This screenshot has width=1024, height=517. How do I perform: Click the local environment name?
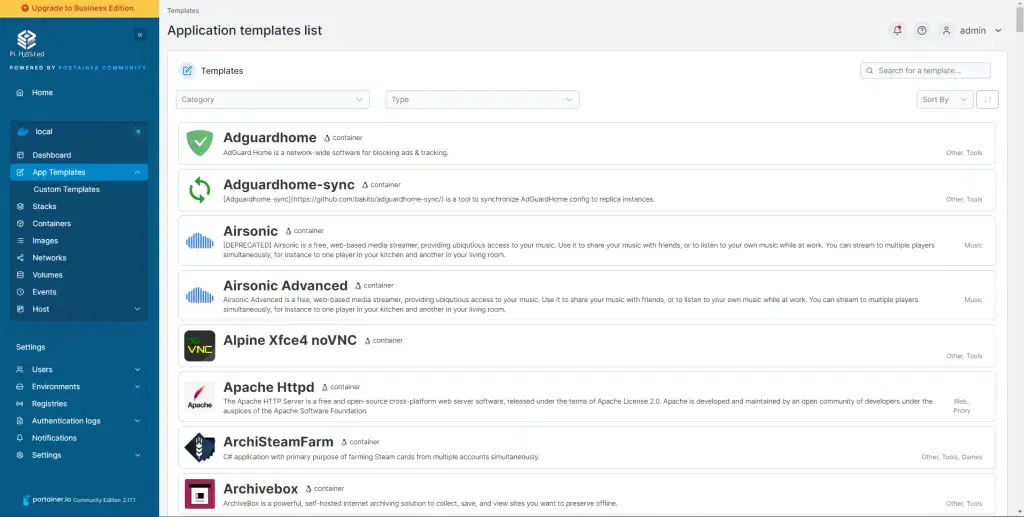point(44,132)
